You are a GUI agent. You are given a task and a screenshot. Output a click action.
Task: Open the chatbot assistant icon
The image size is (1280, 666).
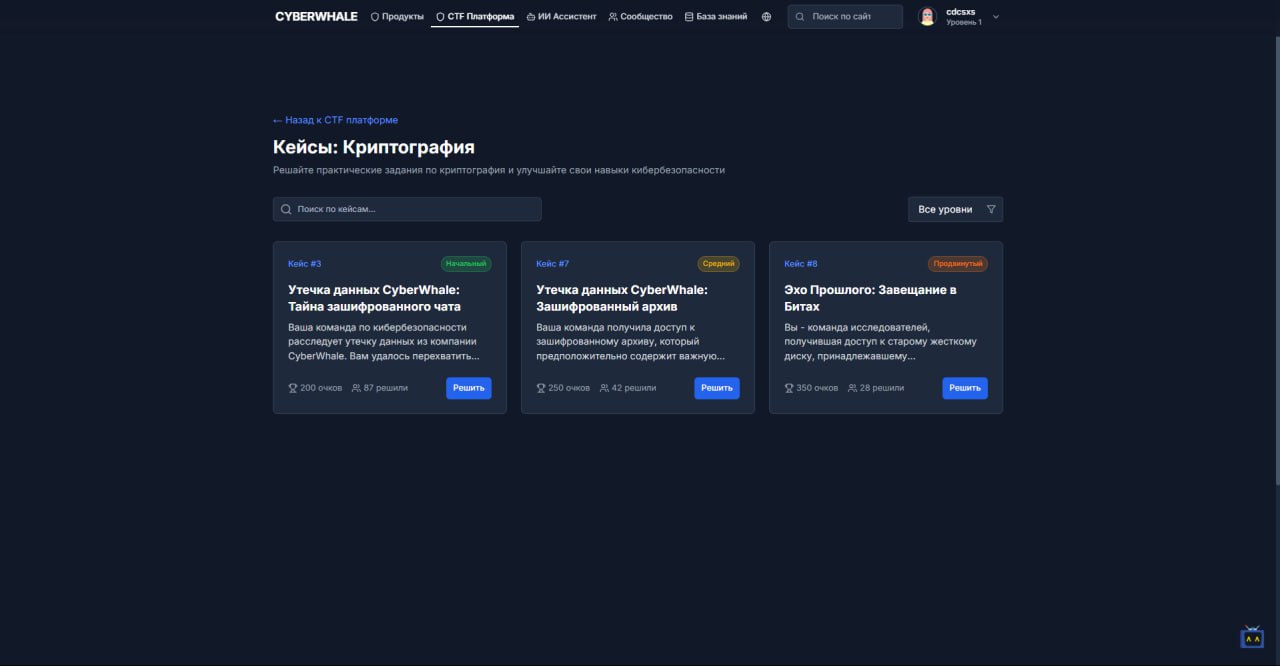click(x=1252, y=636)
